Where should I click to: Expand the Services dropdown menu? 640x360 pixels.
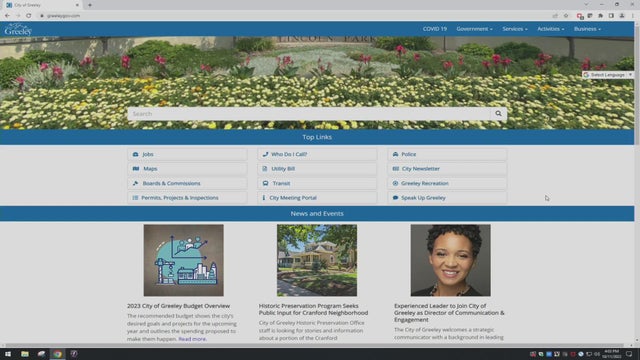pos(515,29)
